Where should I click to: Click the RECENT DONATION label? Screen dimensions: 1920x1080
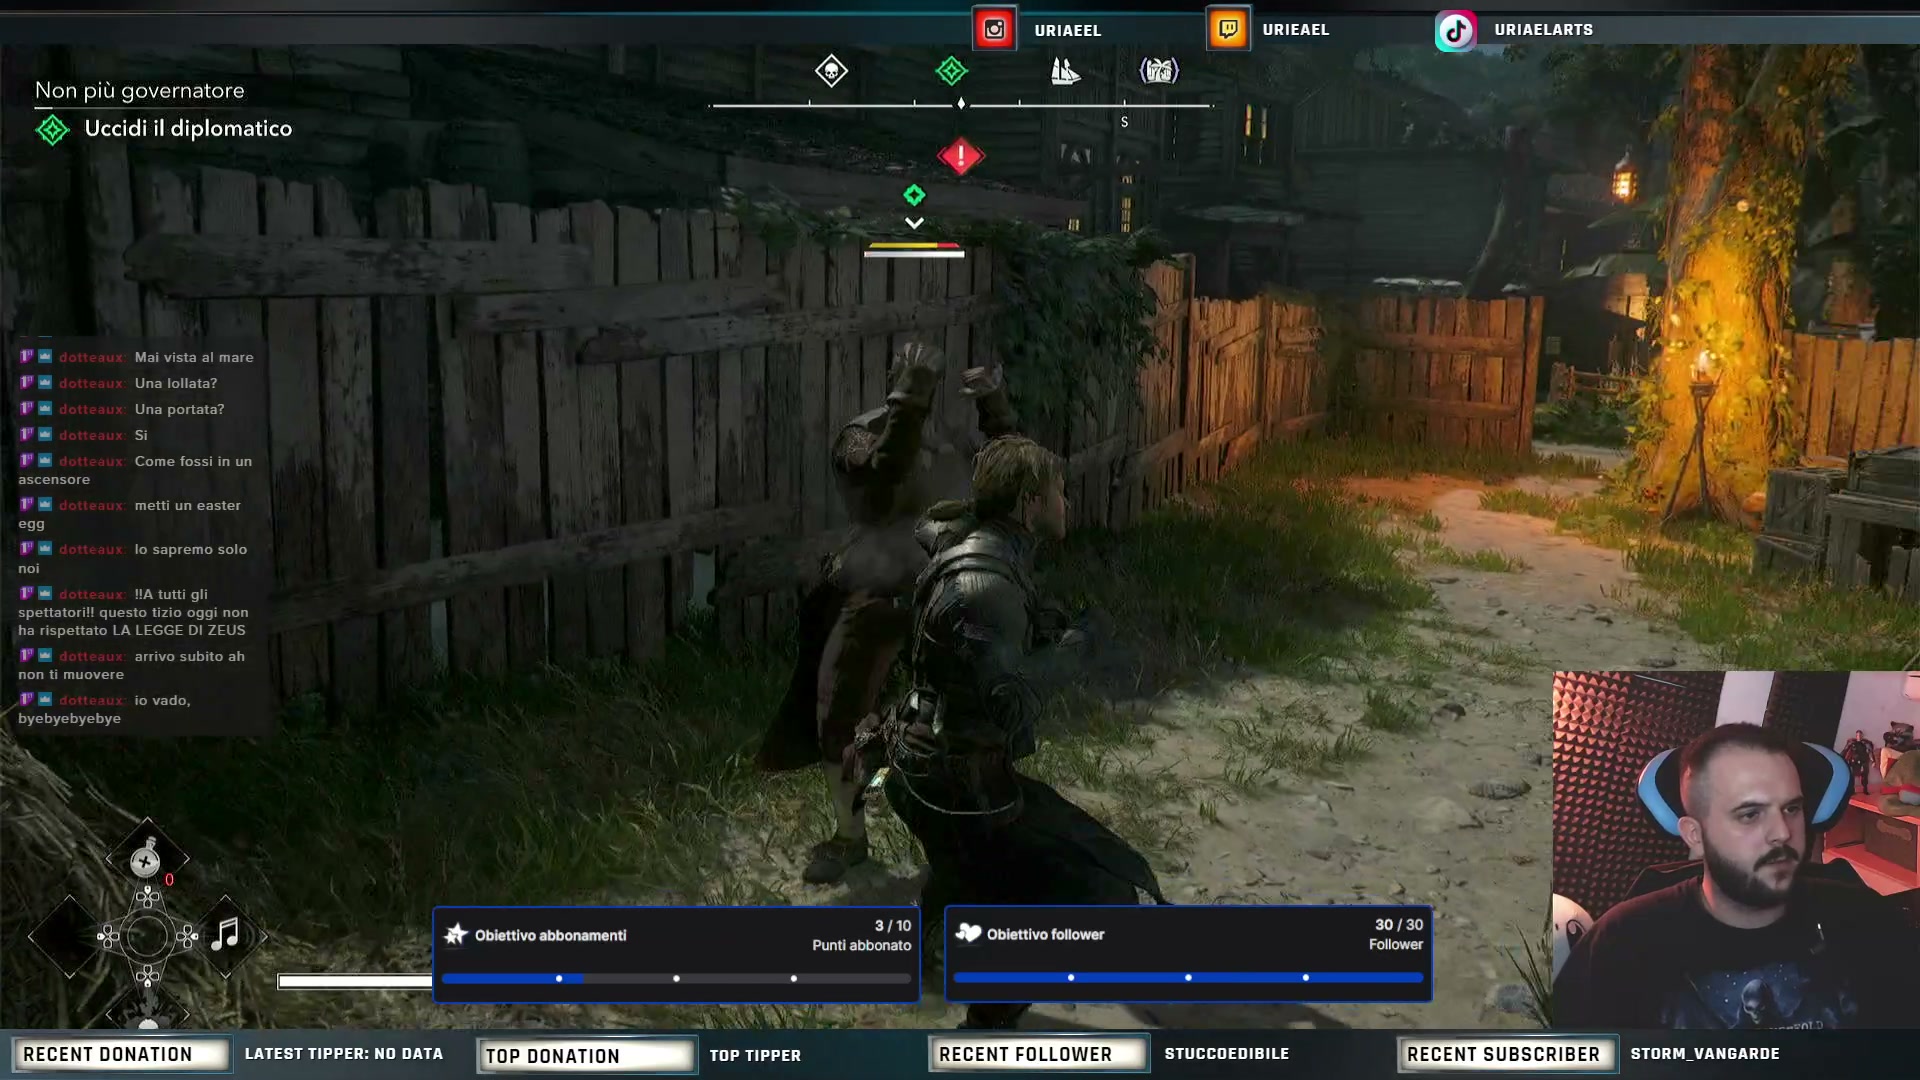[x=120, y=1054]
